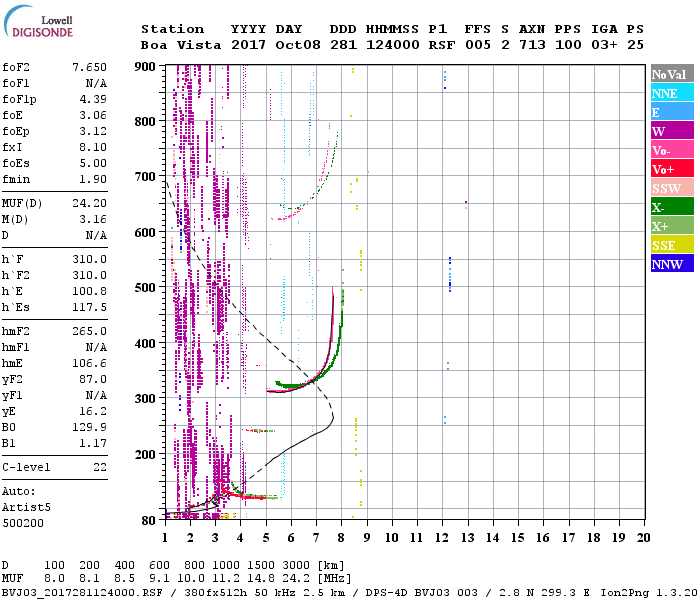The height and width of the screenshot is (600, 700).
Task: Click the MUF 24.2 value for 3000 km
Action: click(296, 579)
